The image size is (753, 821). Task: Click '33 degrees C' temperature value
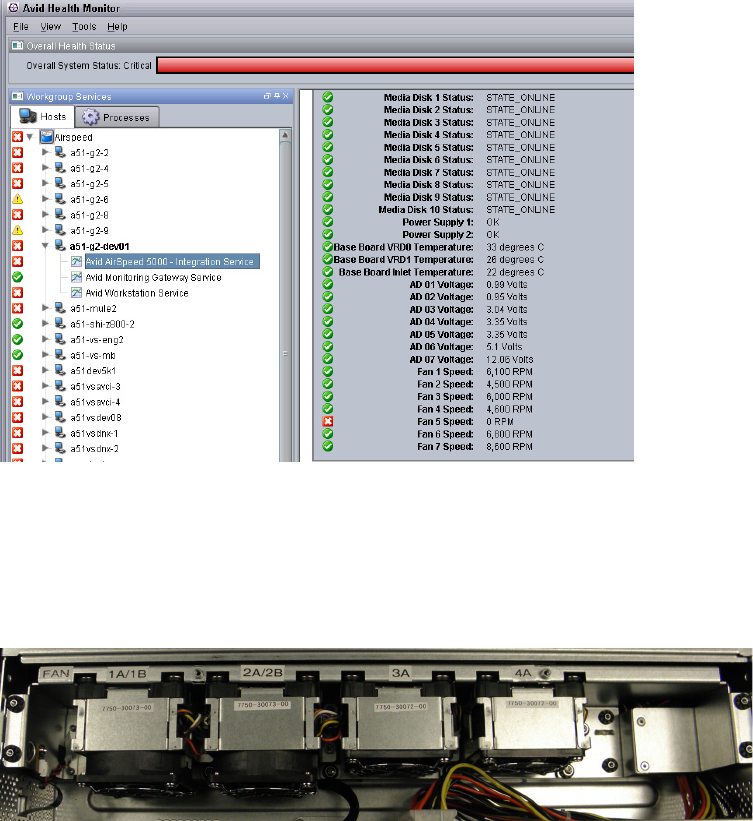pos(515,247)
